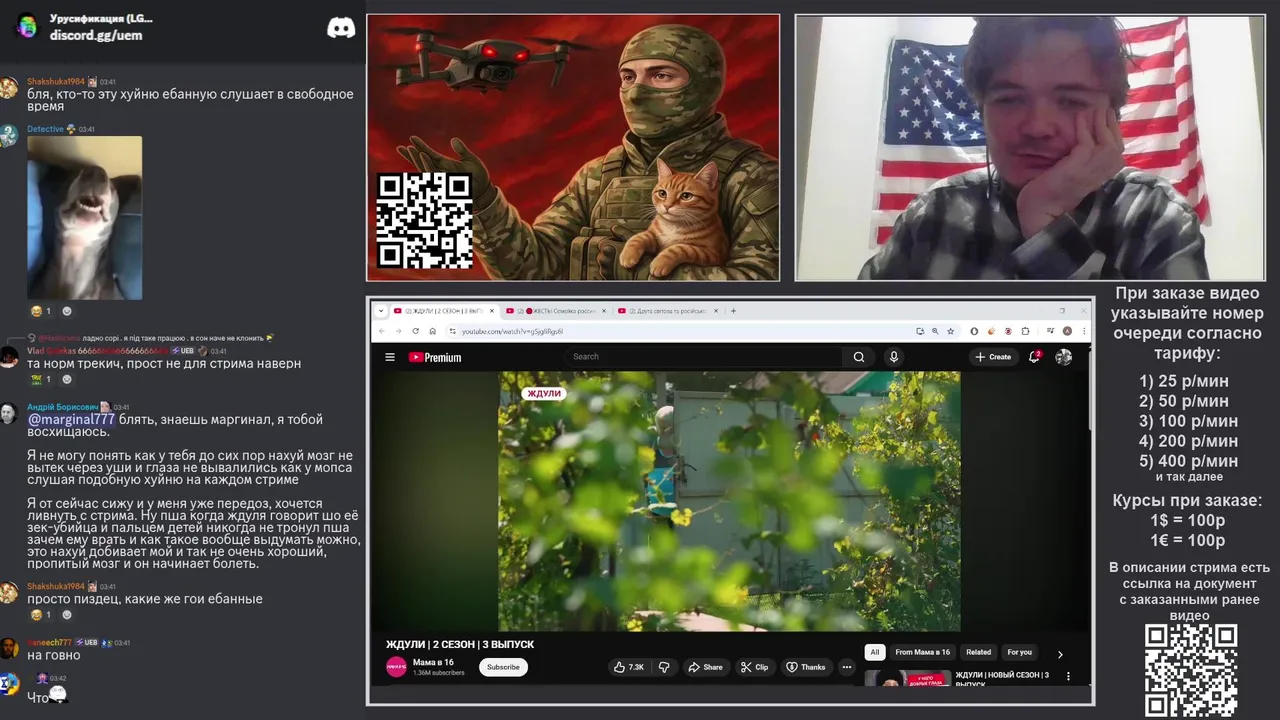Screen dimensions: 1280x720
Task: Open the recommended video options menu
Action: [x=1068, y=676]
